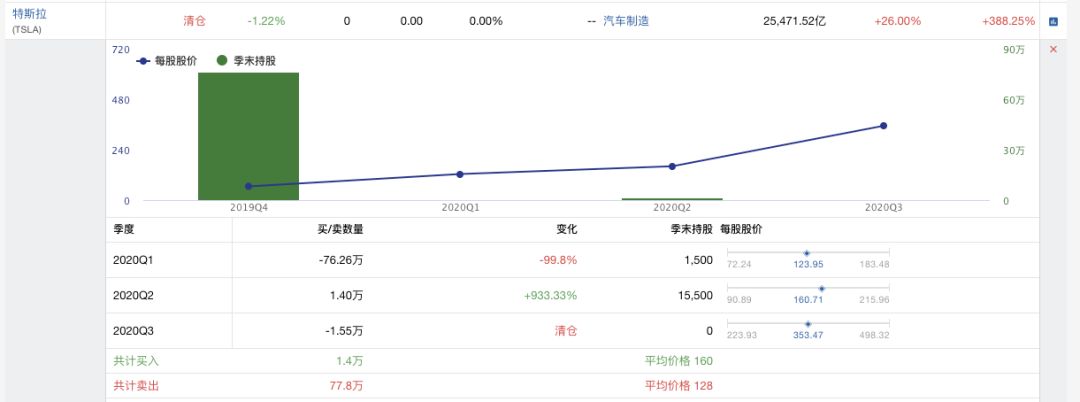The height and width of the screenshot is (402, 1080).
Task: Select the 2020Q2 row label
Action: tap(134, 295)
